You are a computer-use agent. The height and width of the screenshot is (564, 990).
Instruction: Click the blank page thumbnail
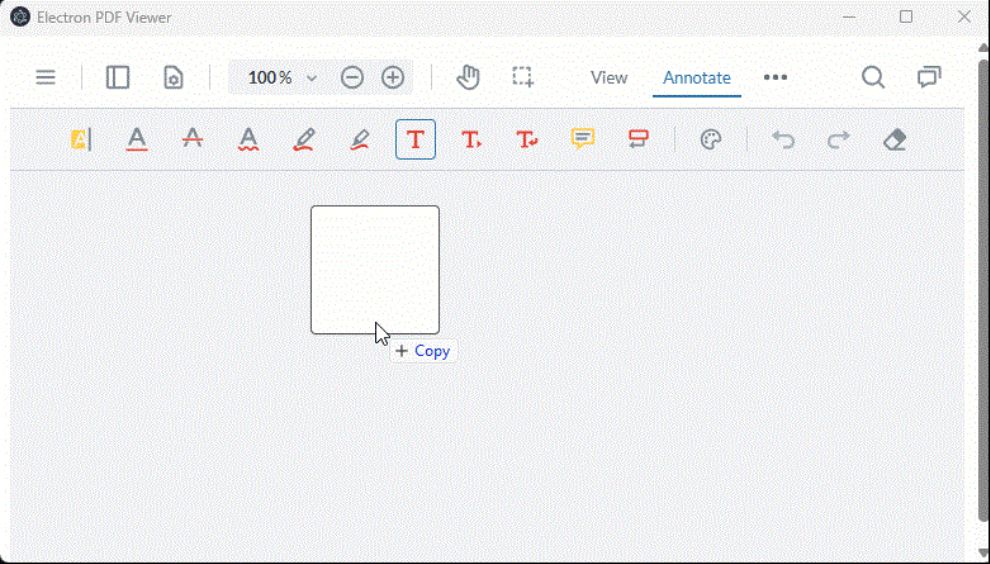tap(375, 270)
